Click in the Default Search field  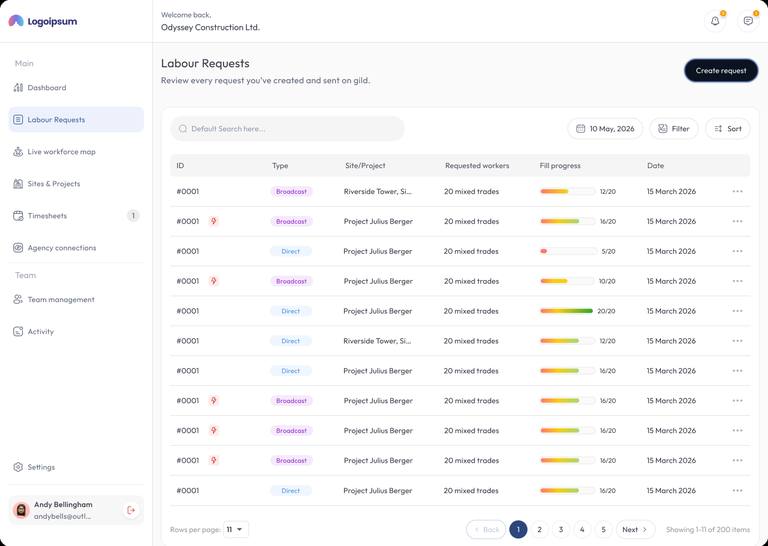click(288, 129)
